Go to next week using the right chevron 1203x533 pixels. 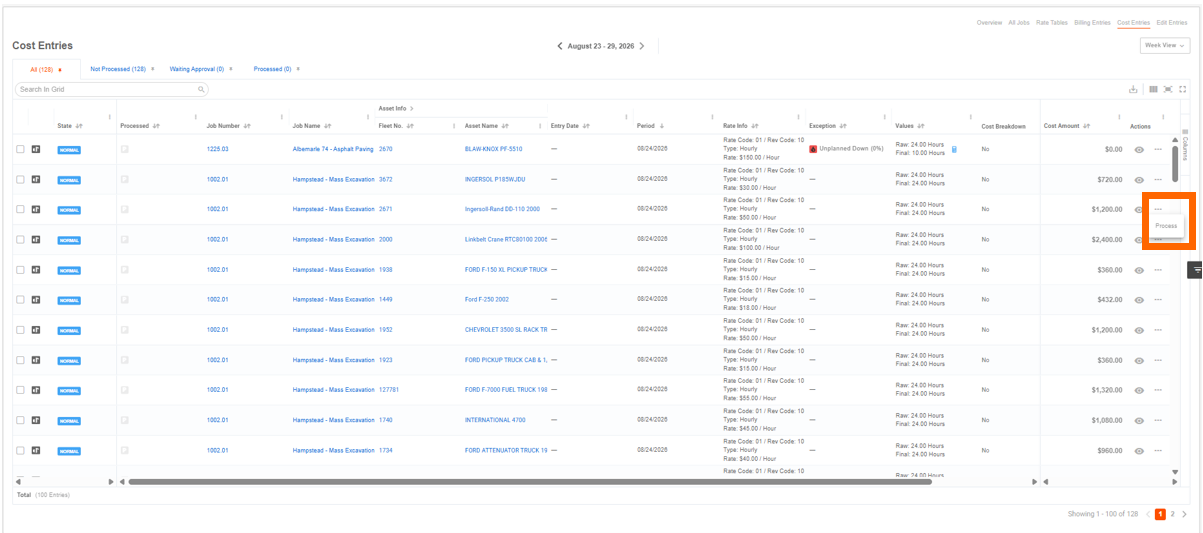[642, 46]
